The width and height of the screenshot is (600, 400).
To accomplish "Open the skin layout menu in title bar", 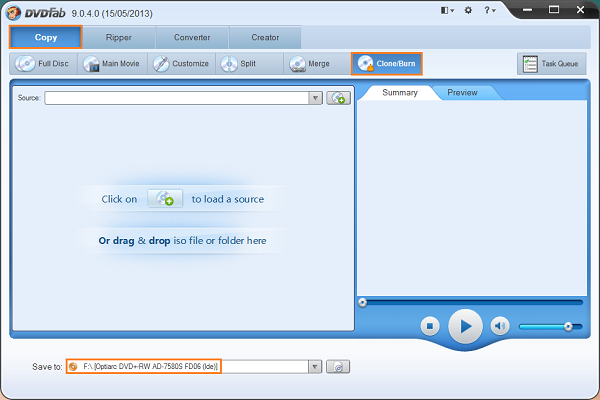I will pyautogui.click(x=447, y=10).
